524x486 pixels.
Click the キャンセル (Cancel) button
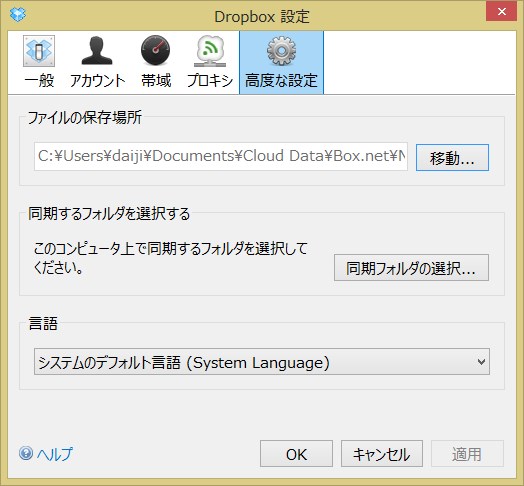[382, 454]
